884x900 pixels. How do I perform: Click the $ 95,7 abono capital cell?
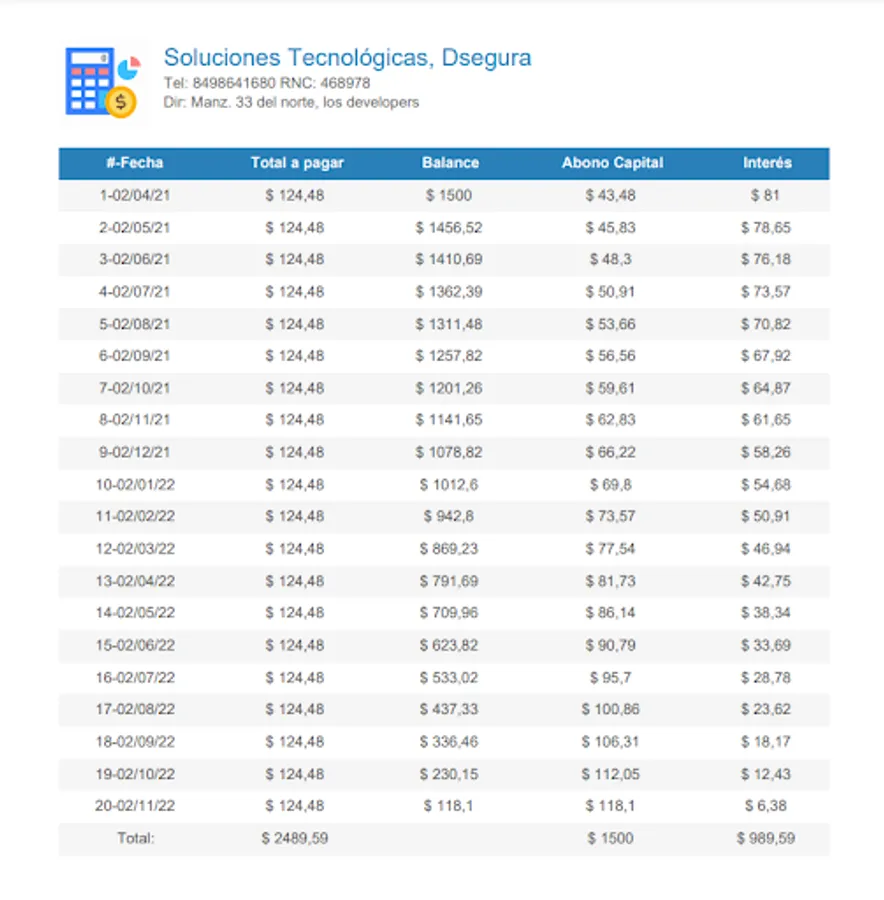point(610,678)
